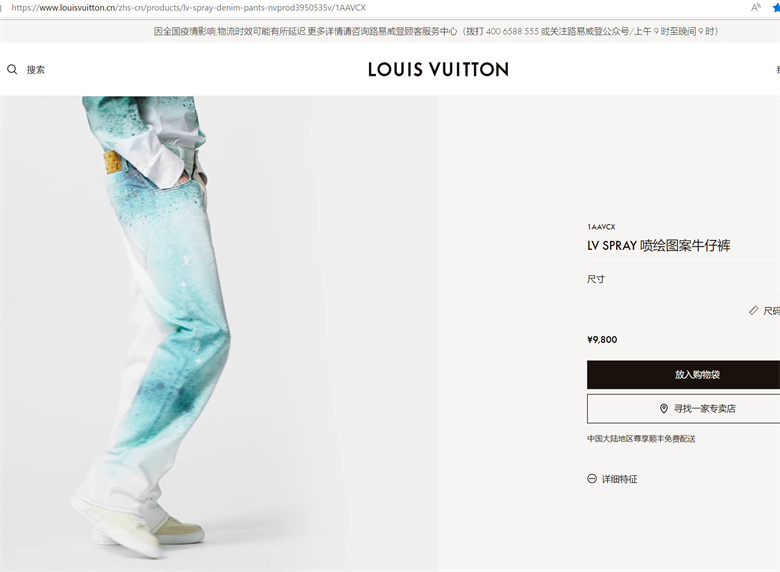Viewport: 780px width, 572px height.
Task: Select the 尺寸 size option row
Action: pos(683,279)
